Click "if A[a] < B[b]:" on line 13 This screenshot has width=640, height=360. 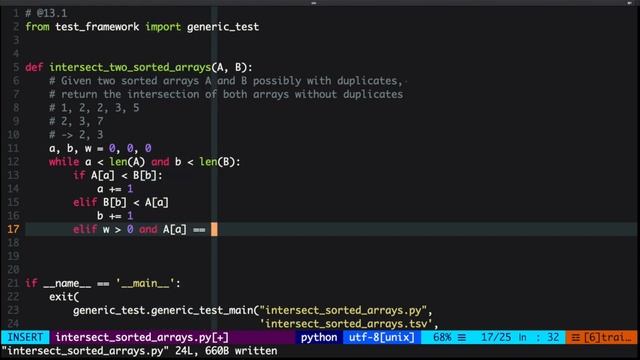pyautogui.click(x=118, y=176)
